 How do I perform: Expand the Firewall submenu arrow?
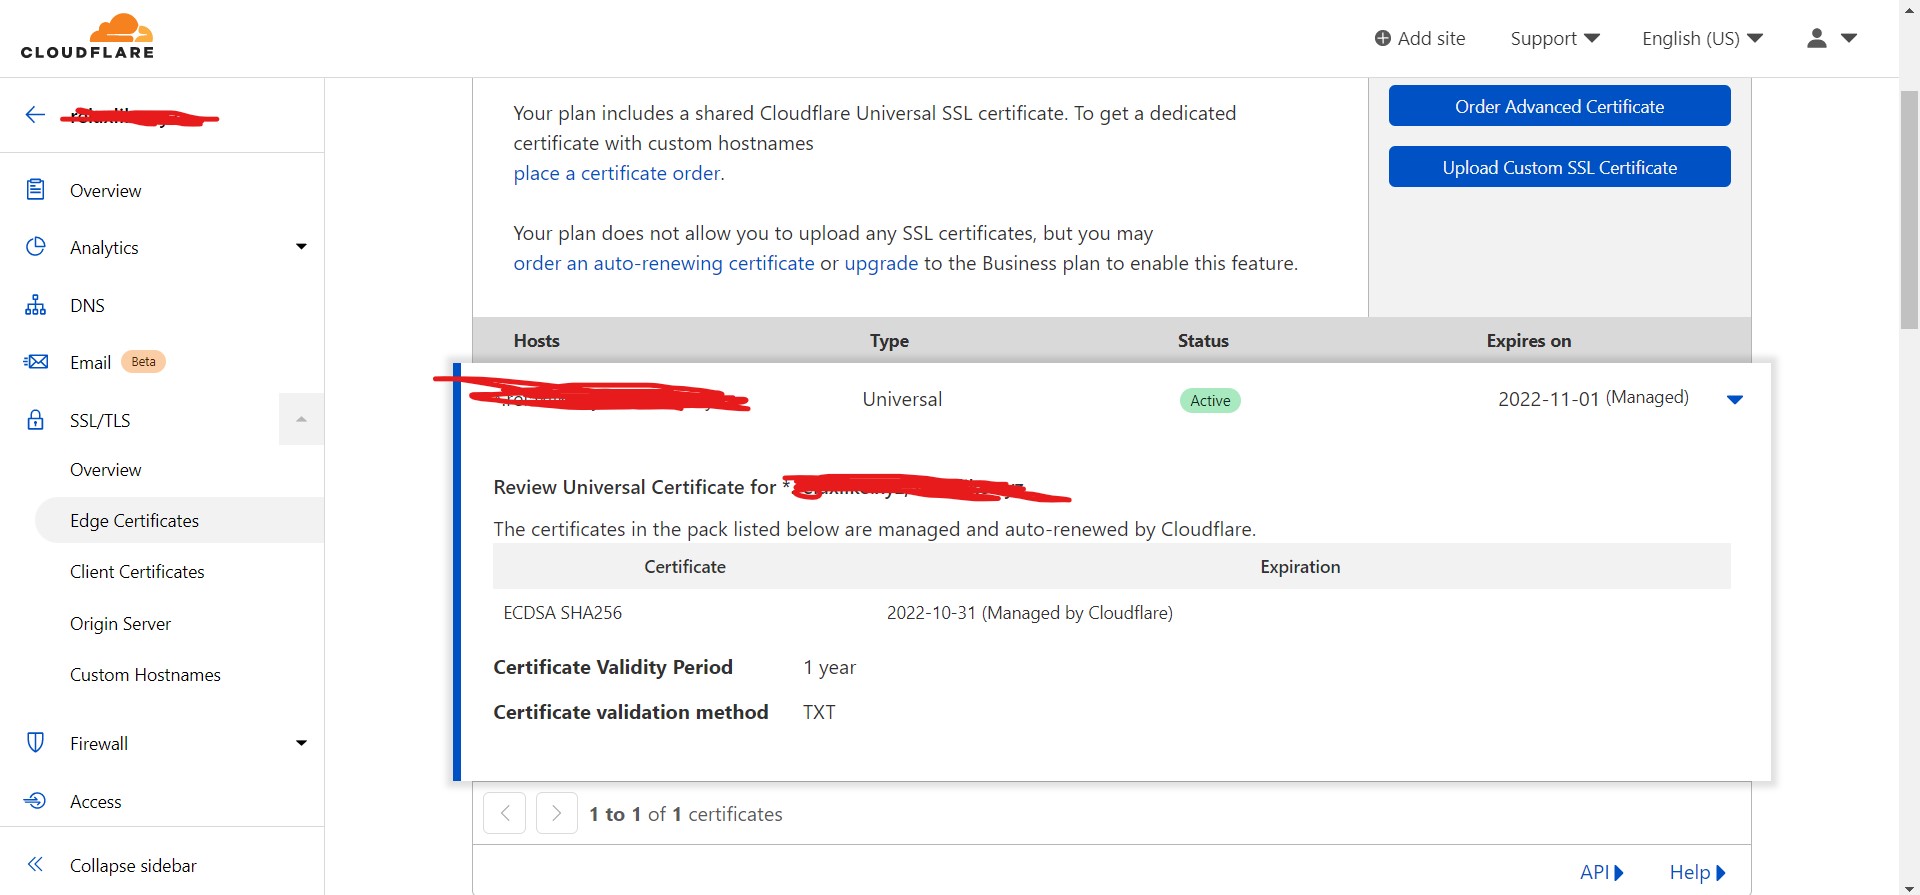tap(301, 743)
